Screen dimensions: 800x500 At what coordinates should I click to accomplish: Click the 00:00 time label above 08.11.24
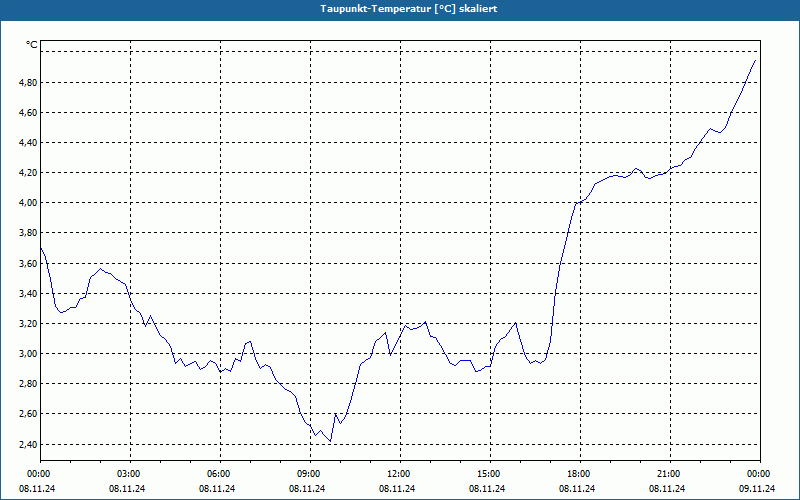[x=38, y=474]
